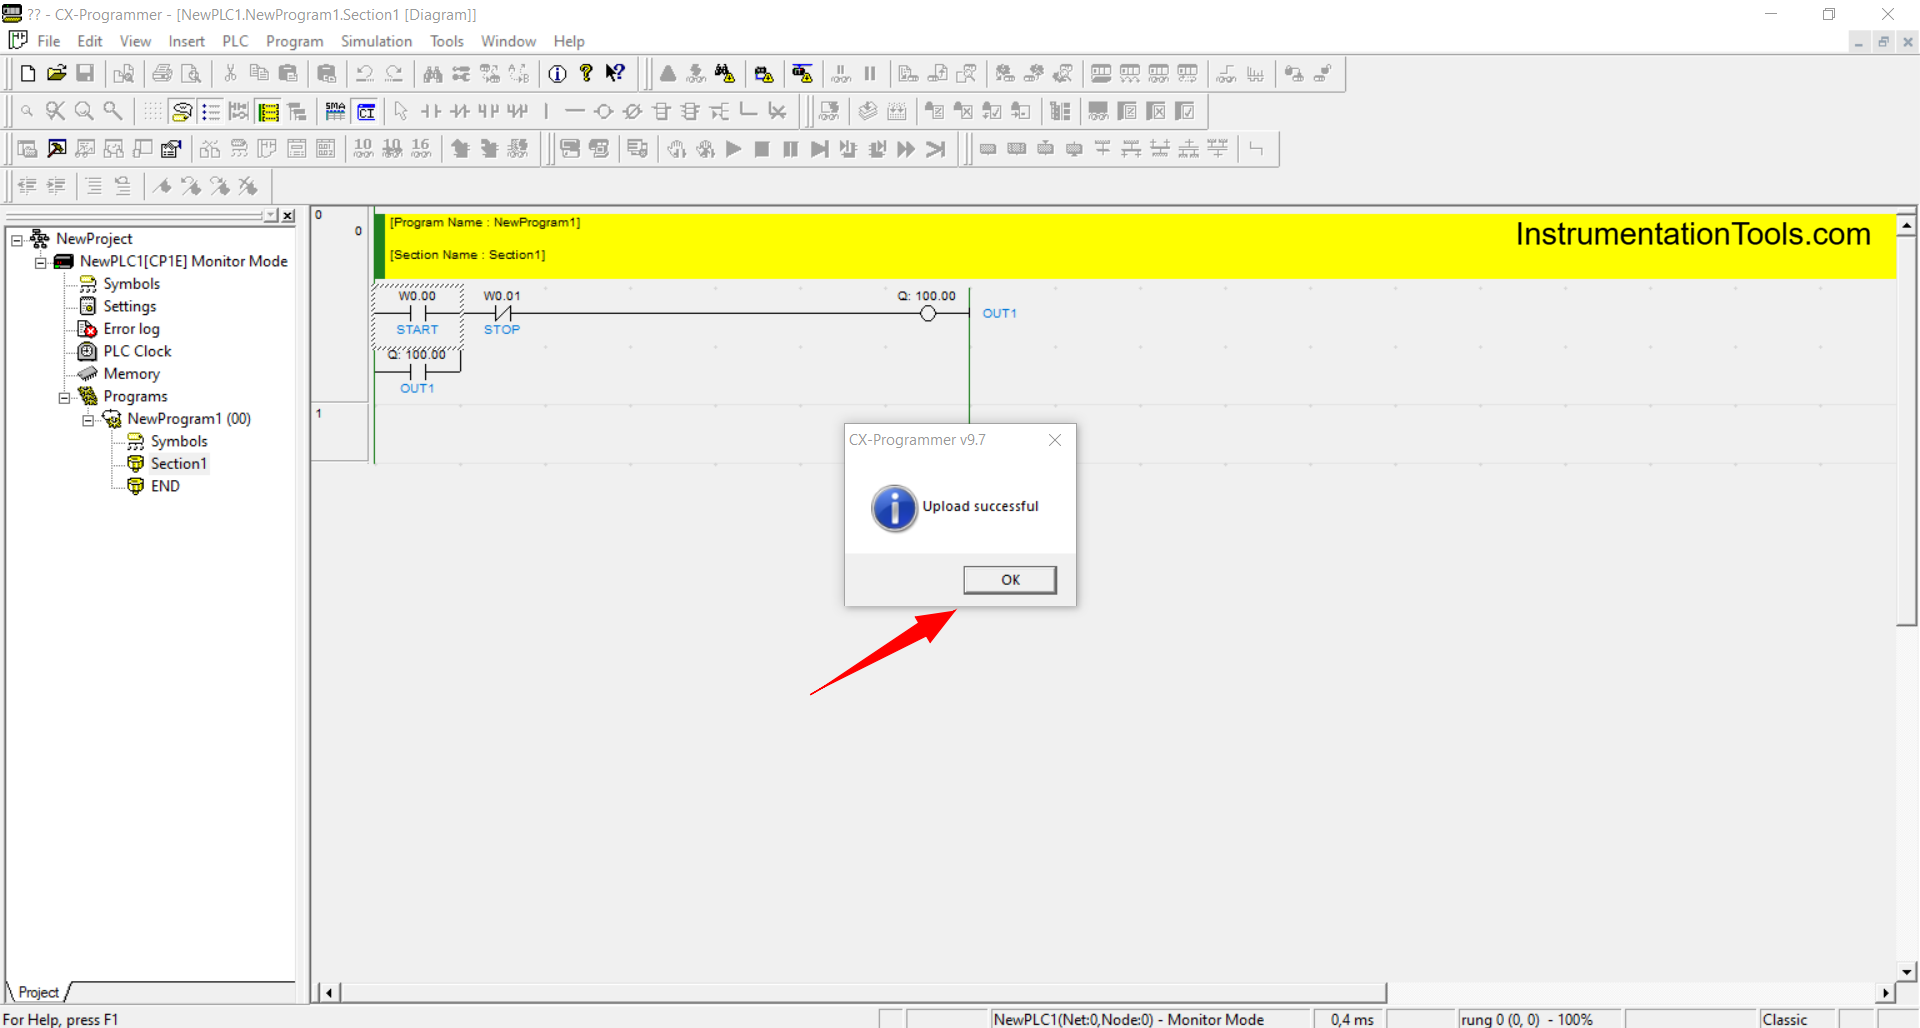This screenshot has width=1920, height=1028.
Task: Select the New Coil tool
Action: click(603, 111)
